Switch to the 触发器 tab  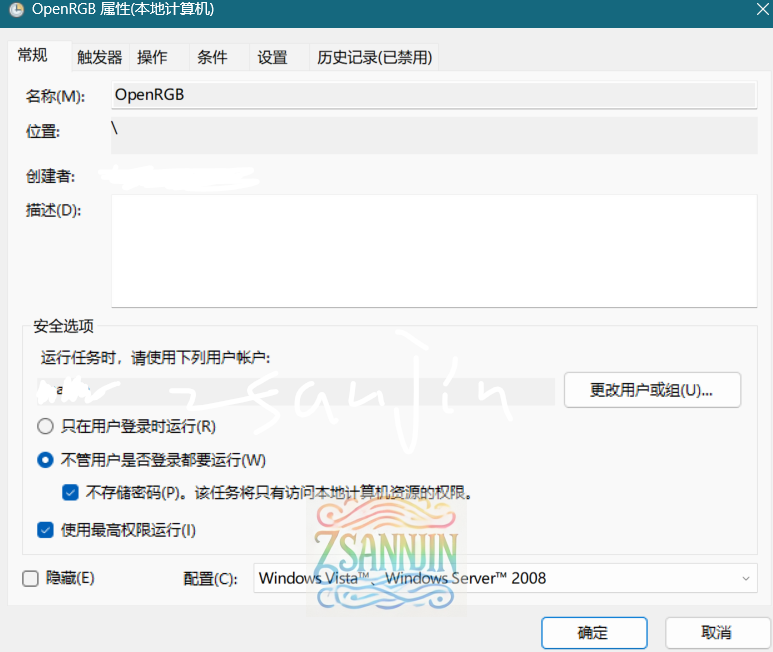click(100, 57)
